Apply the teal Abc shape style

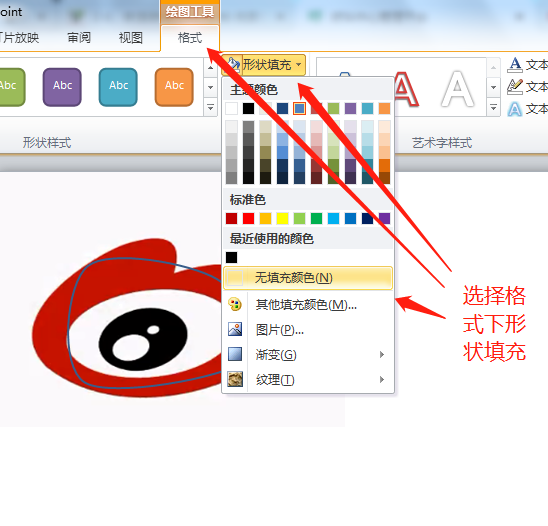pyautogui.click(x=118, y=87)
